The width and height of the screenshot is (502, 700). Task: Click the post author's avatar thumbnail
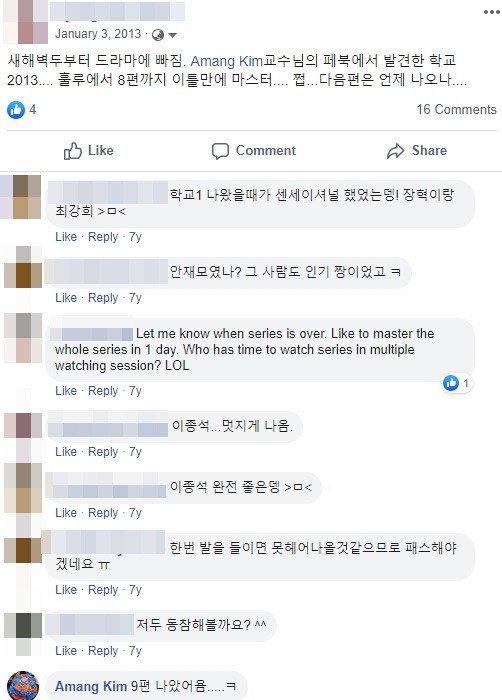(x=25, y=21)
